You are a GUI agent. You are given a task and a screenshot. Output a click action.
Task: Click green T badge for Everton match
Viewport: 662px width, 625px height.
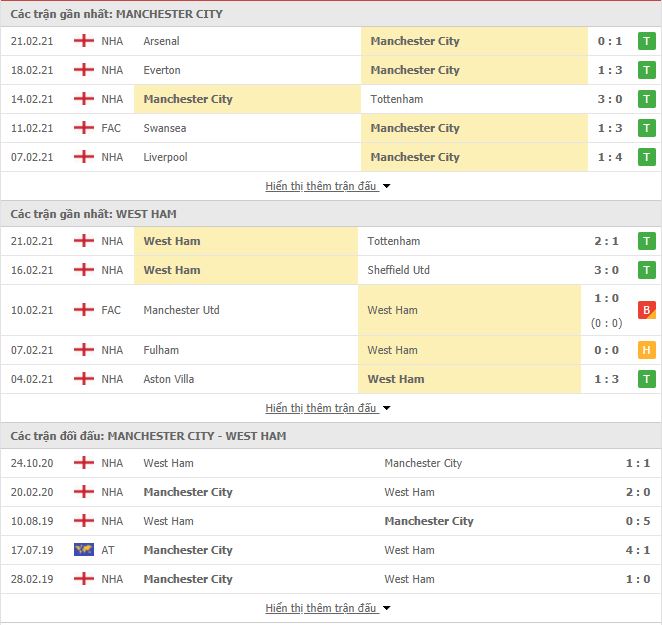(x=646, y=70)
